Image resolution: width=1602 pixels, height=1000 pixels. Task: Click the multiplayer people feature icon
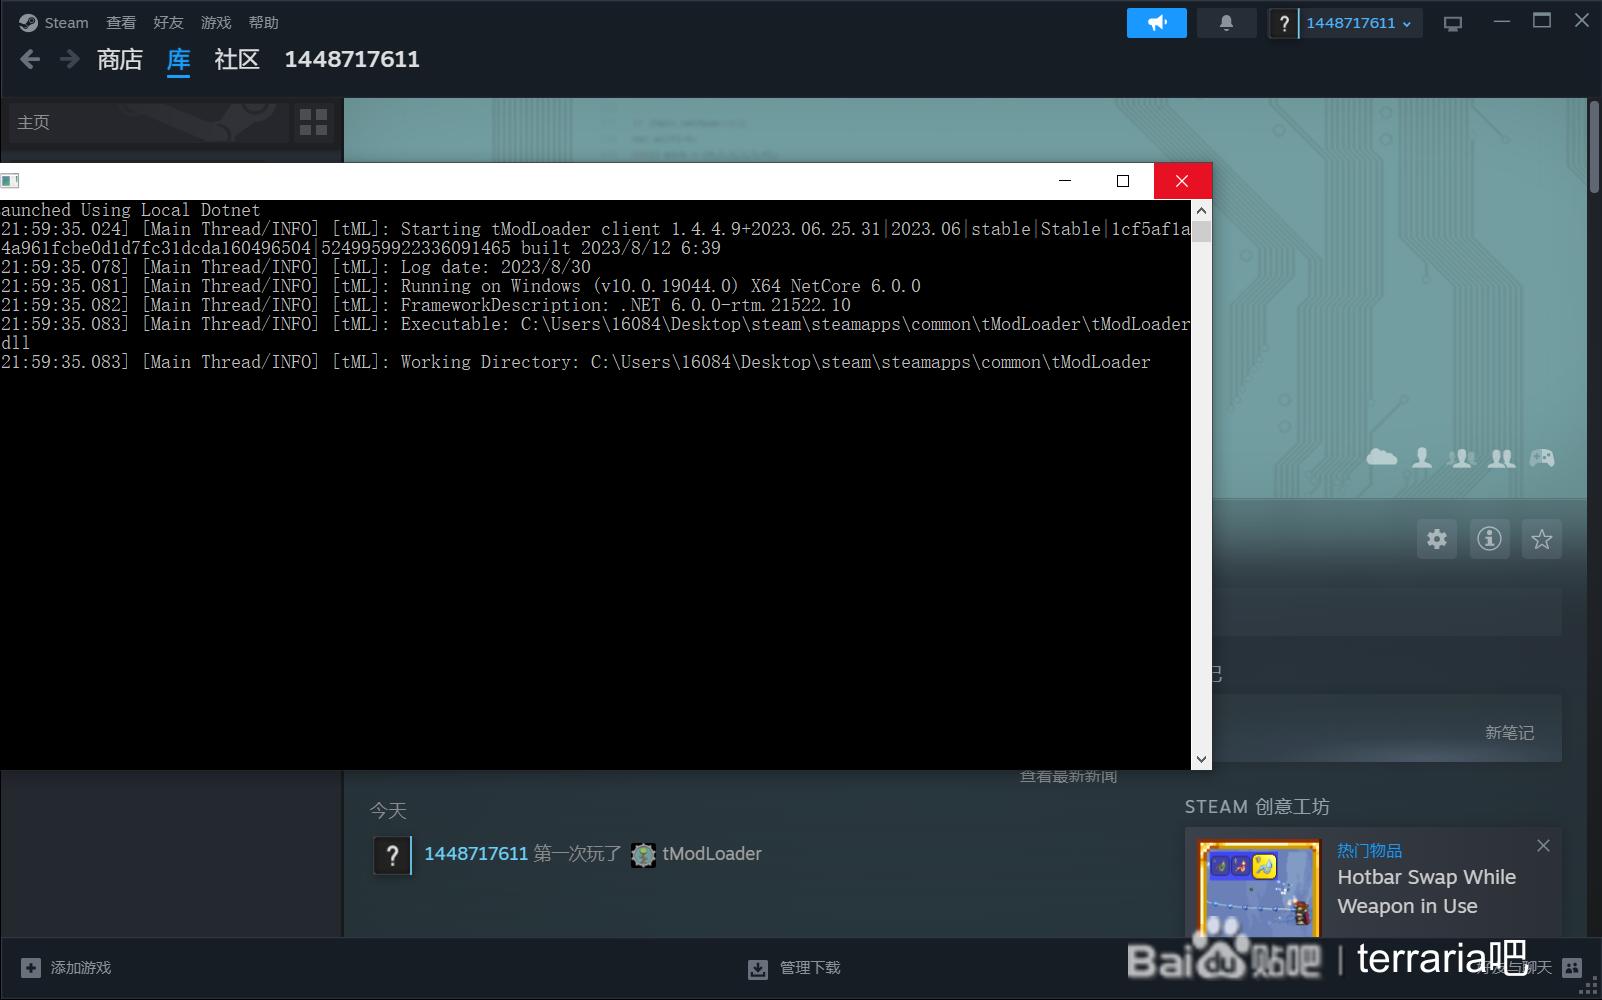point(1501,458)
